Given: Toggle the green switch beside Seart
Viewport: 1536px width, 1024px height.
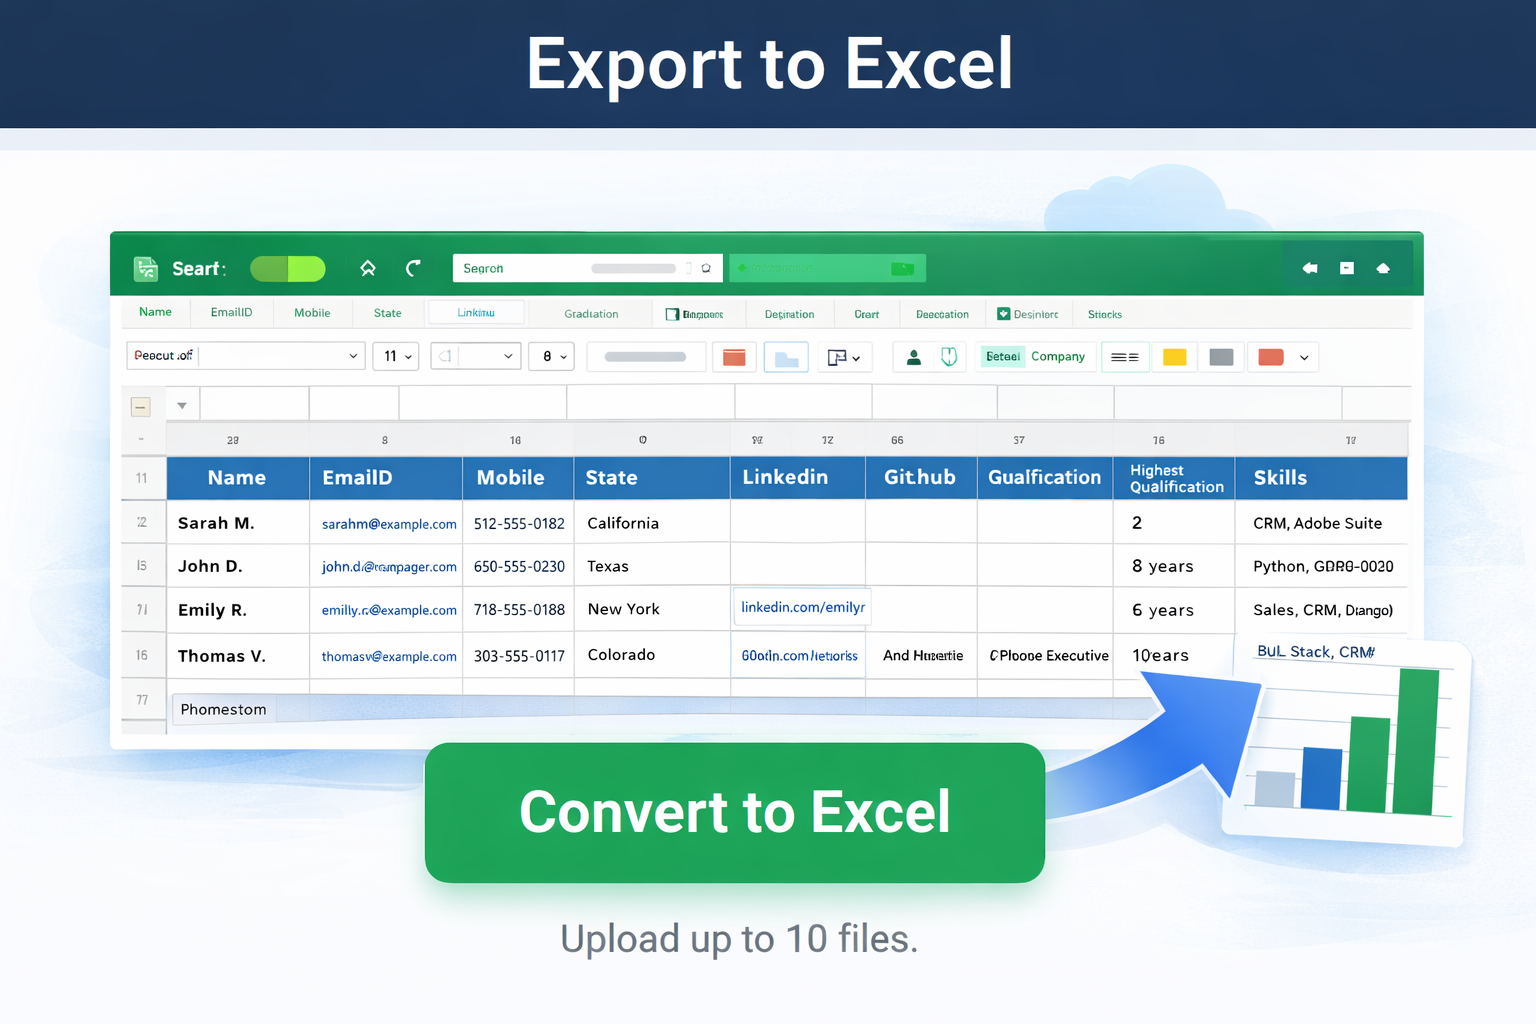Looking at the screenshot, I should (288, 268).
